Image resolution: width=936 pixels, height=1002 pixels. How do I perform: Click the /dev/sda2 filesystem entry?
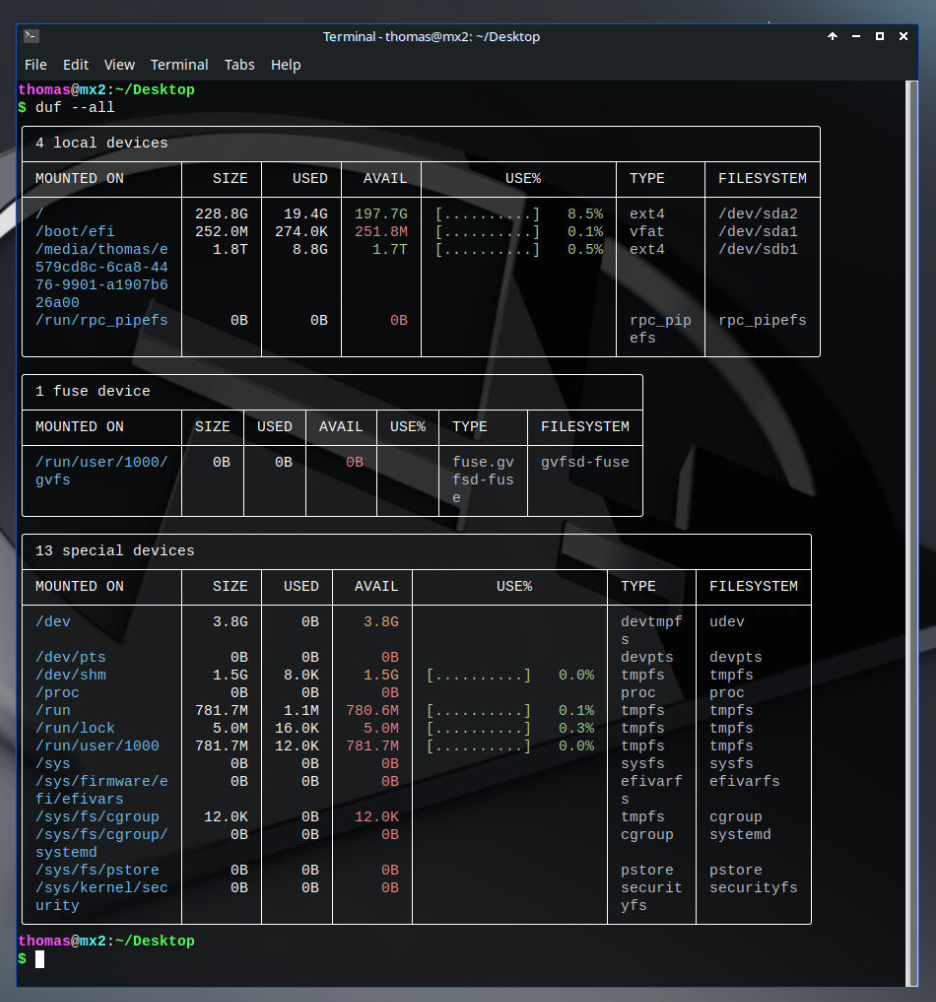point(757,214)
